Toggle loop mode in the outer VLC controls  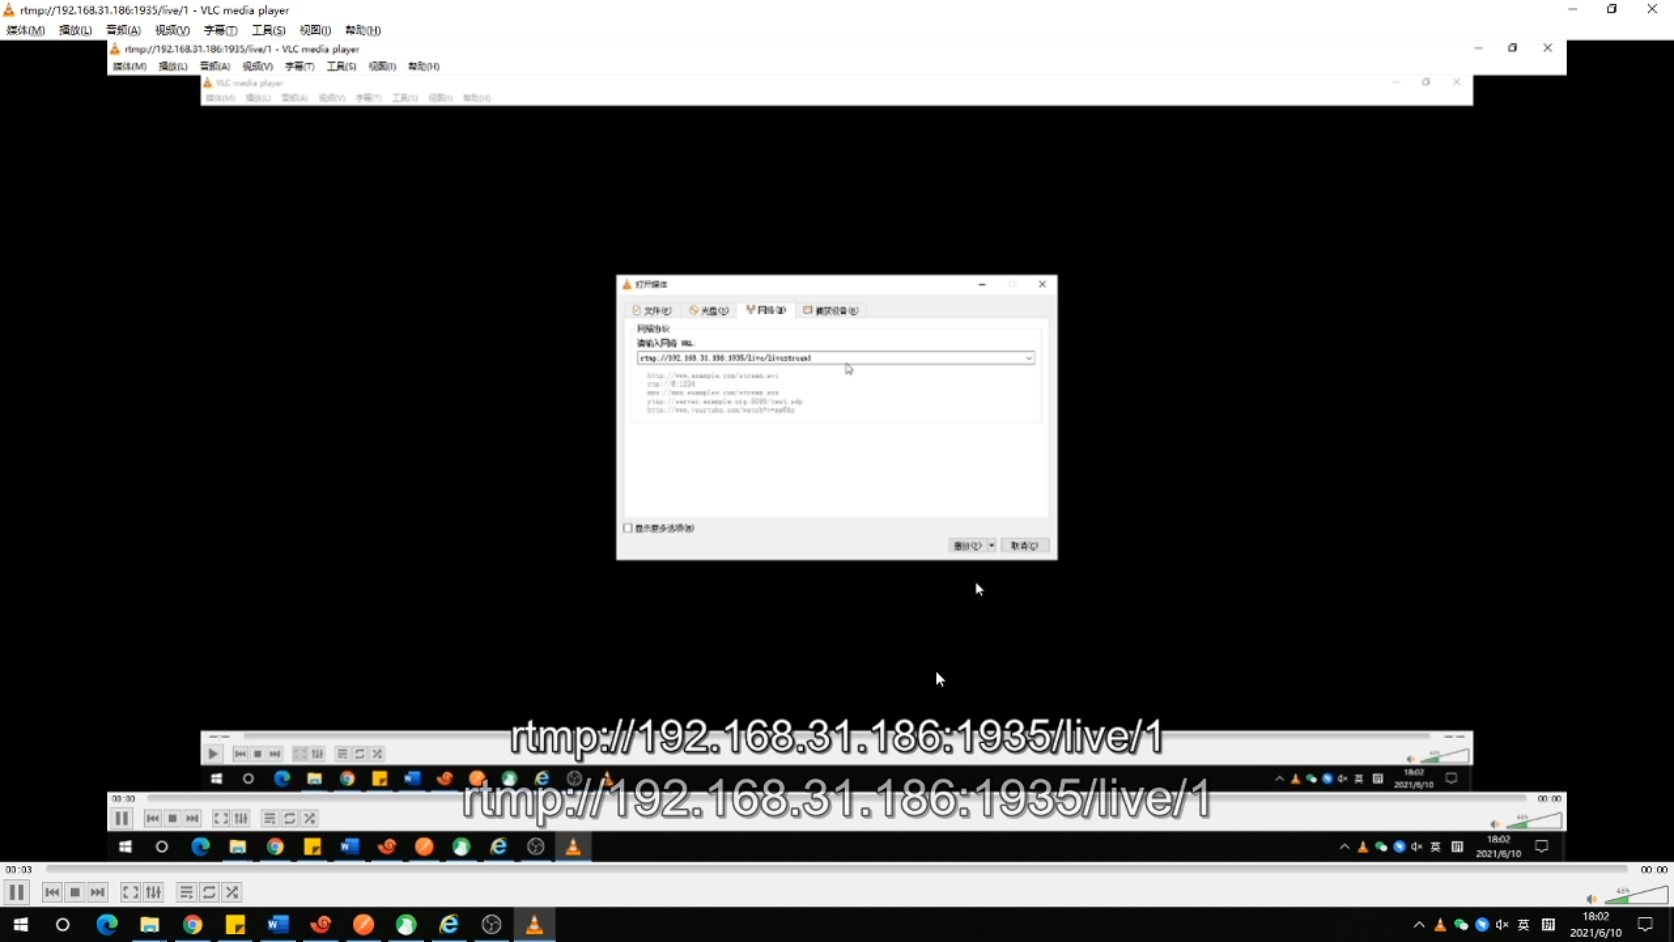pyautogui.click(x=209, y=892)
